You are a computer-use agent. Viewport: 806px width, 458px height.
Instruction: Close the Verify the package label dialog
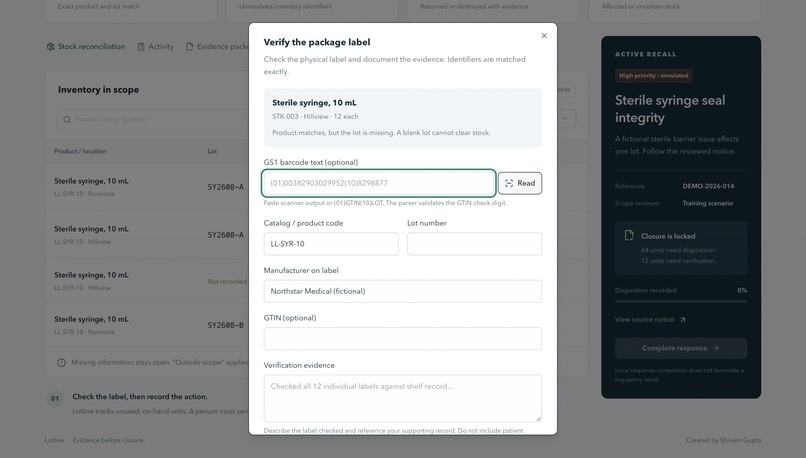(x=544, y=35)
